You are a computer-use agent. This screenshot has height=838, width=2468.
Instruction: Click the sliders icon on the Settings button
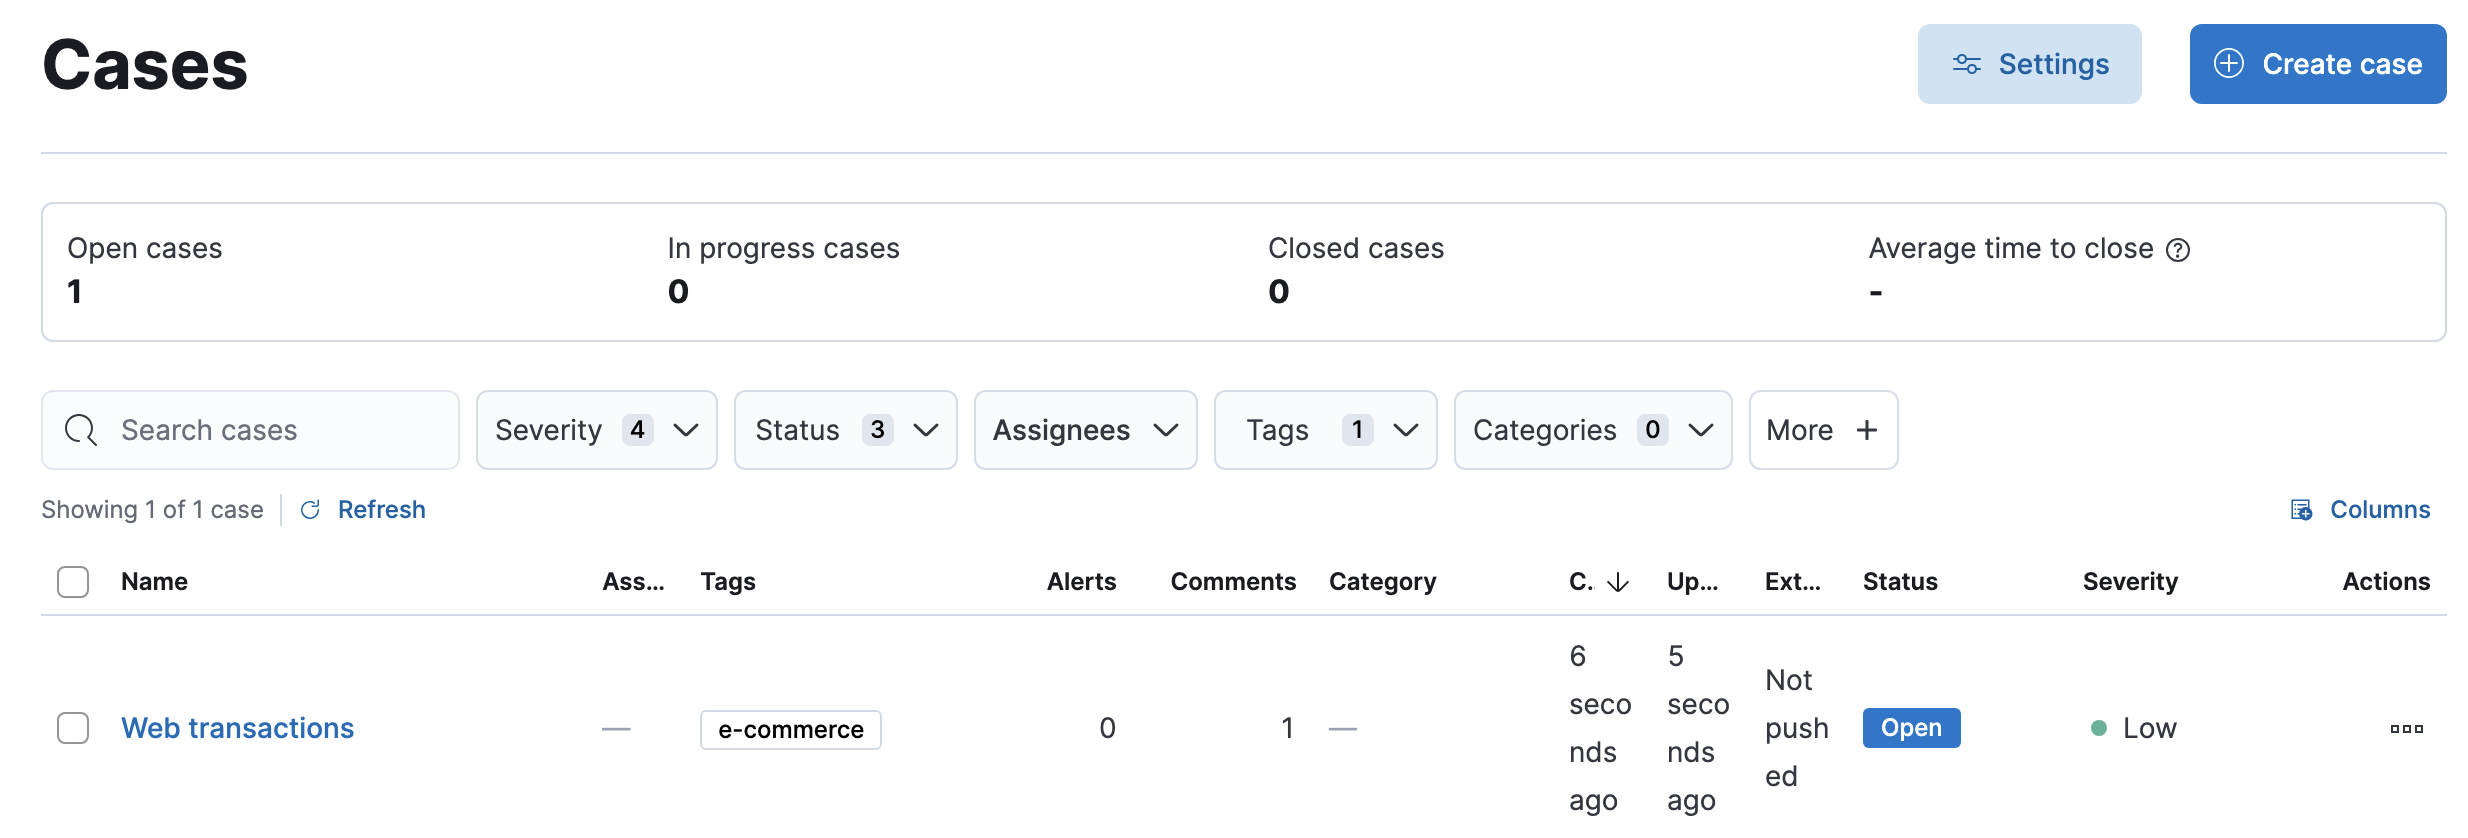1966,64
